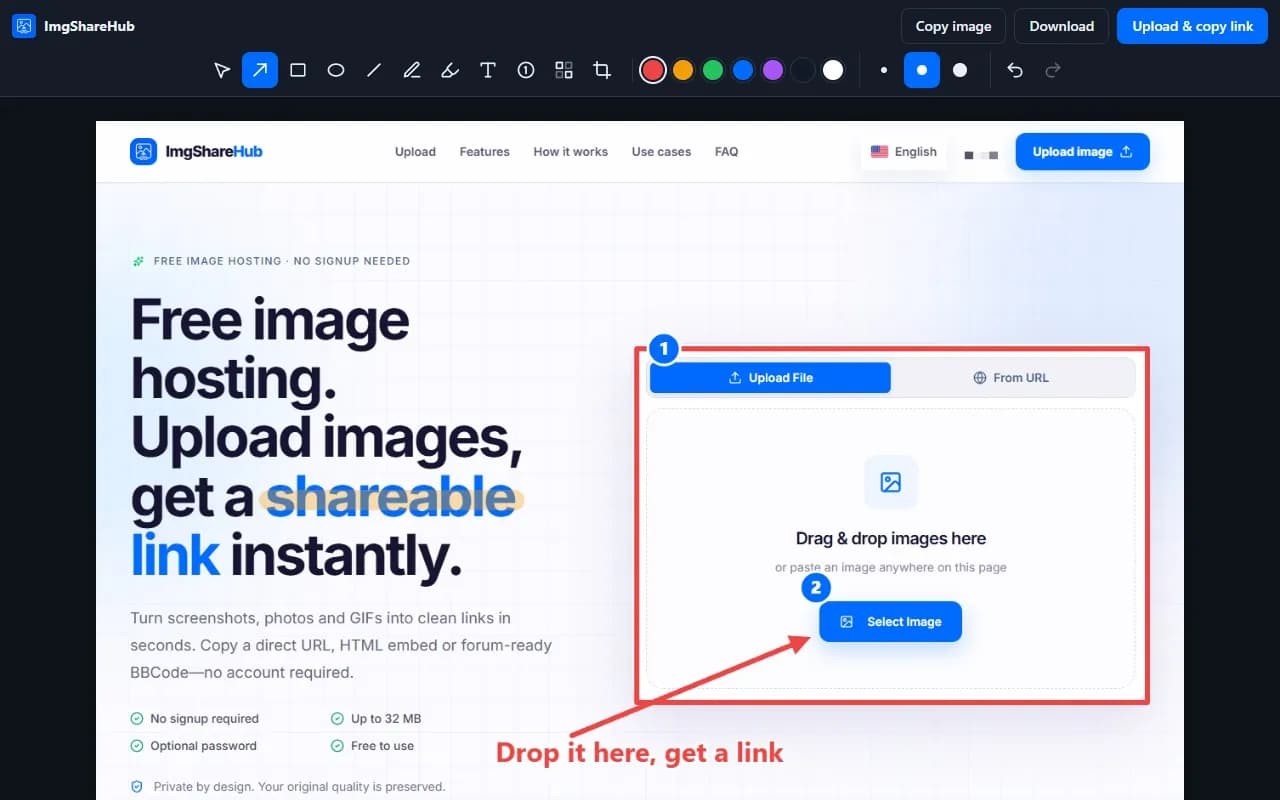
Task: Open How it works nav item
Action: click(571, 152)
